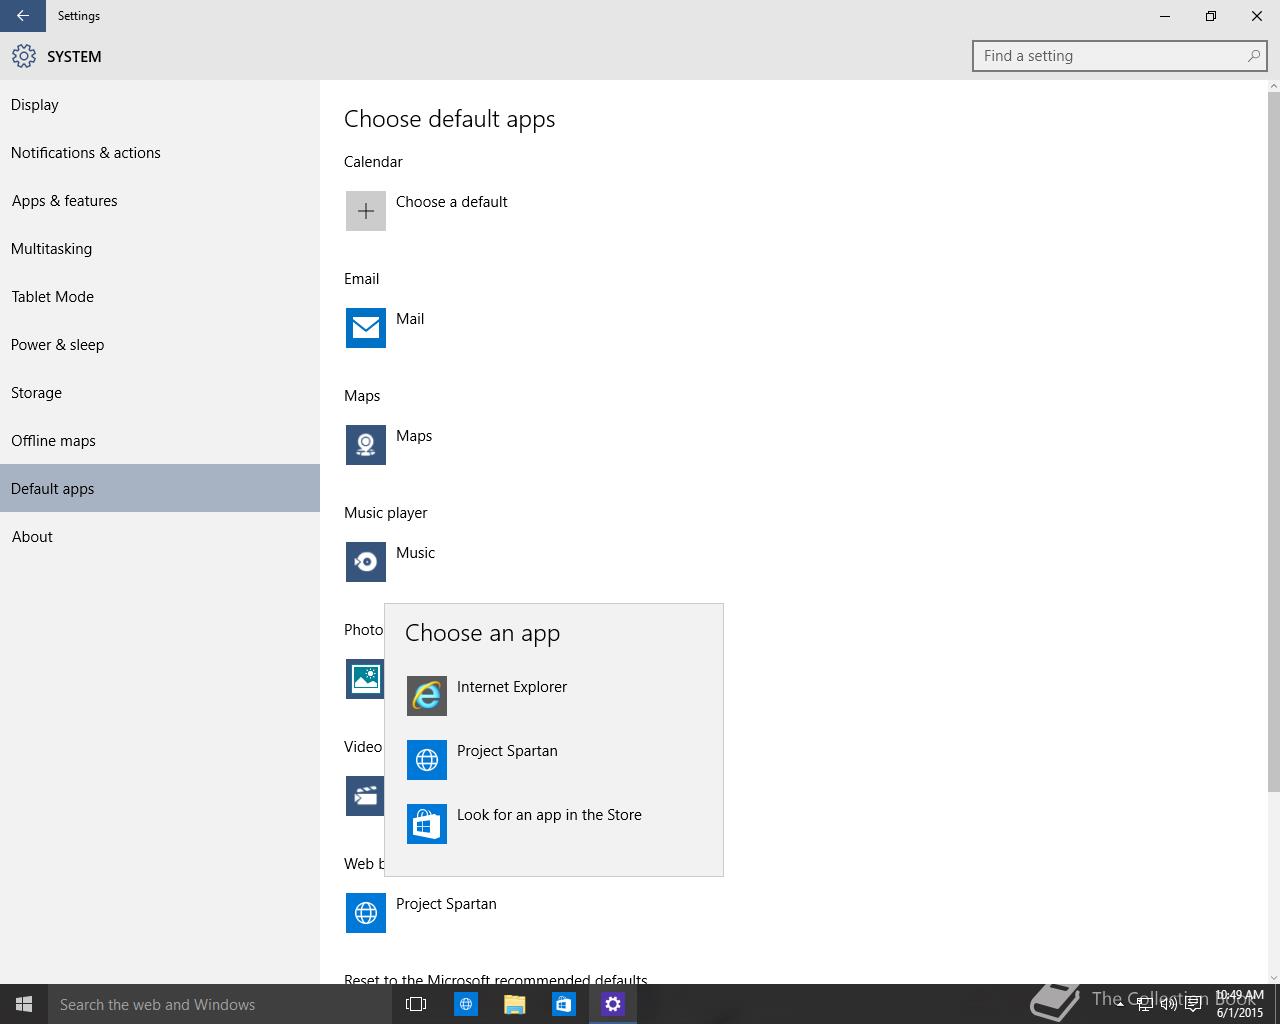Image resolution: width=1280 pixels, height=1024 pixels.
Task: Click Choose a default for Calendar
Action: (451, 202)
